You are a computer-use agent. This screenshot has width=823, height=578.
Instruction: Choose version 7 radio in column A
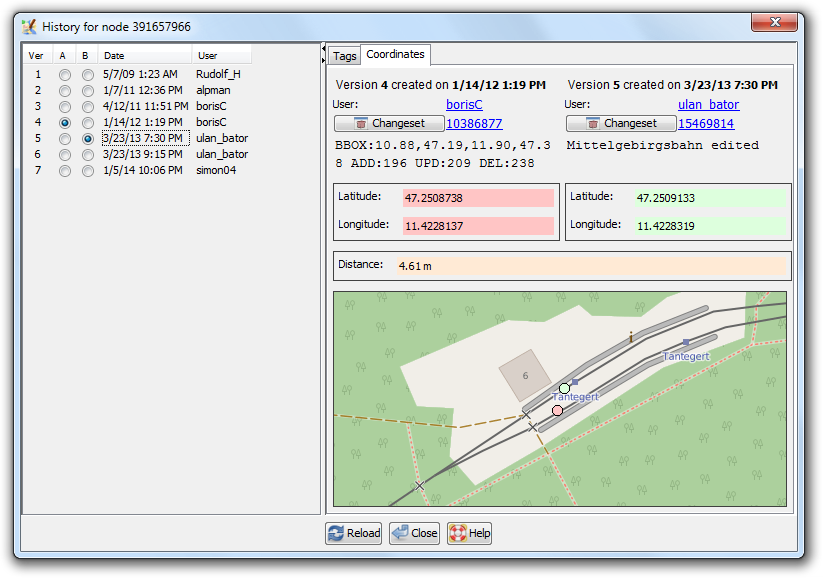click(65, 171)
